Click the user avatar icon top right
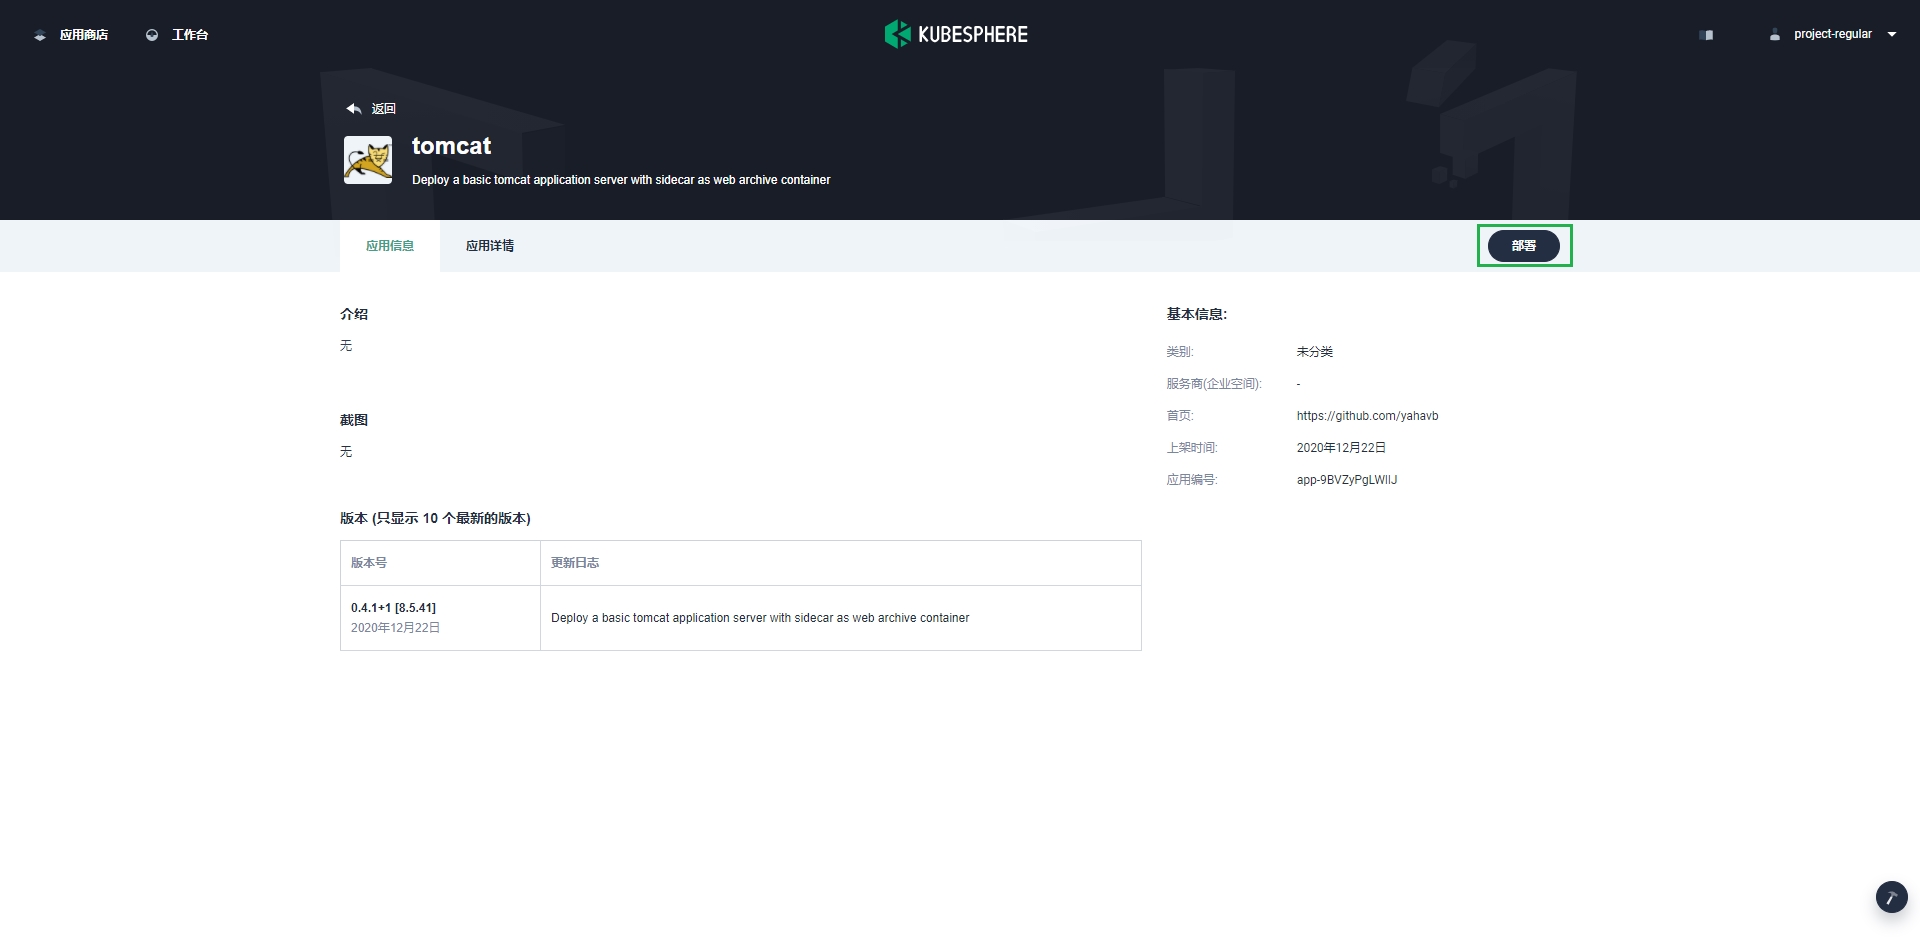This screenshot has width=1920, height=937. 1774,34
